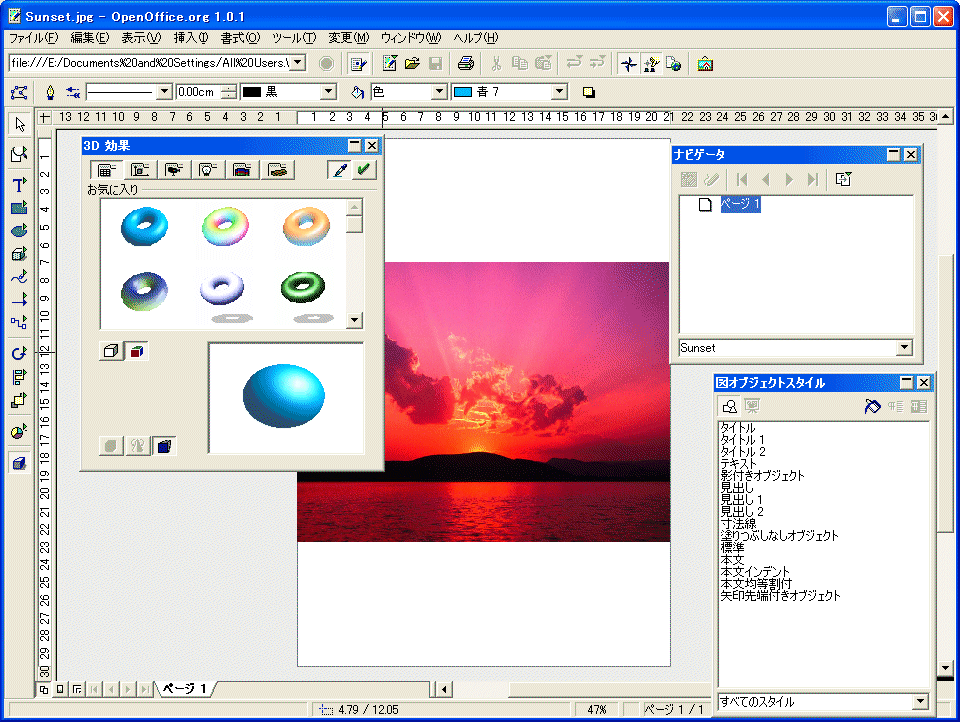
Task: Apply 3D effects with the green checkmark
Action: click(x=364, y=170)
